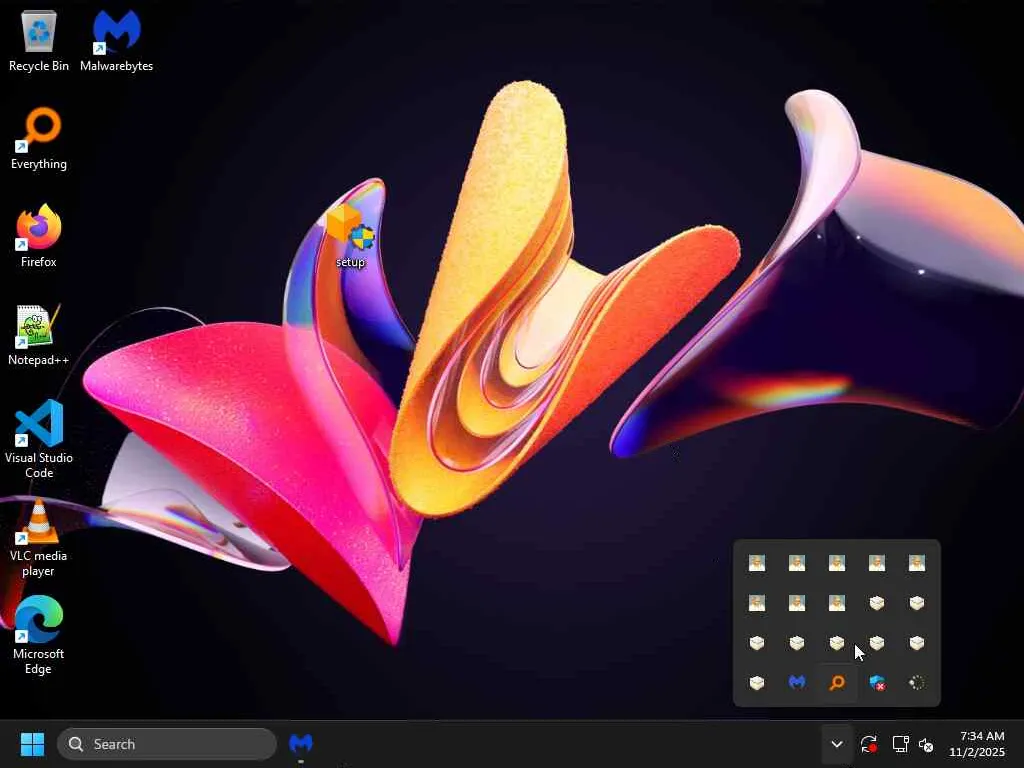Open the Recycle Bin desktop icon
Viewport: 1024px width, 768px height.
coord(39,40)
